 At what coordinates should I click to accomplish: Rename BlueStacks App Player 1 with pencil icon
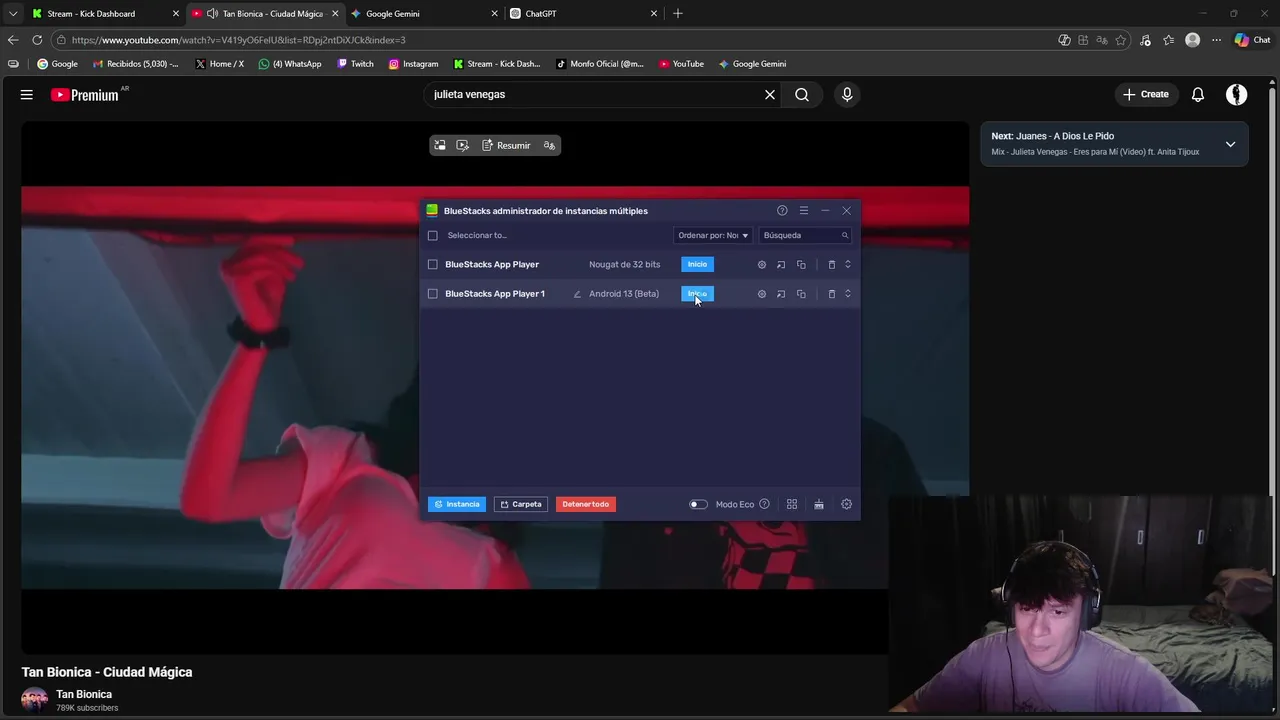(x=577, y=294)
